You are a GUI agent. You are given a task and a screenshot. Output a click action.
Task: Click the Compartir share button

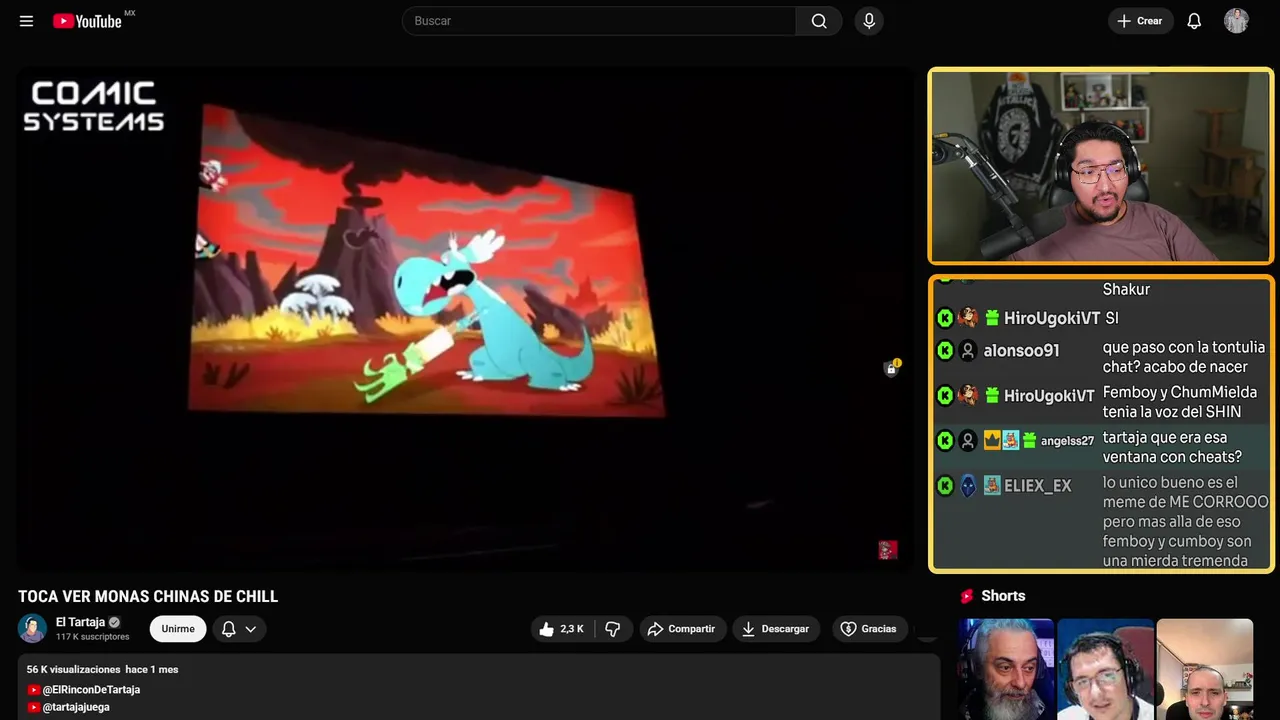pos(681,629)
